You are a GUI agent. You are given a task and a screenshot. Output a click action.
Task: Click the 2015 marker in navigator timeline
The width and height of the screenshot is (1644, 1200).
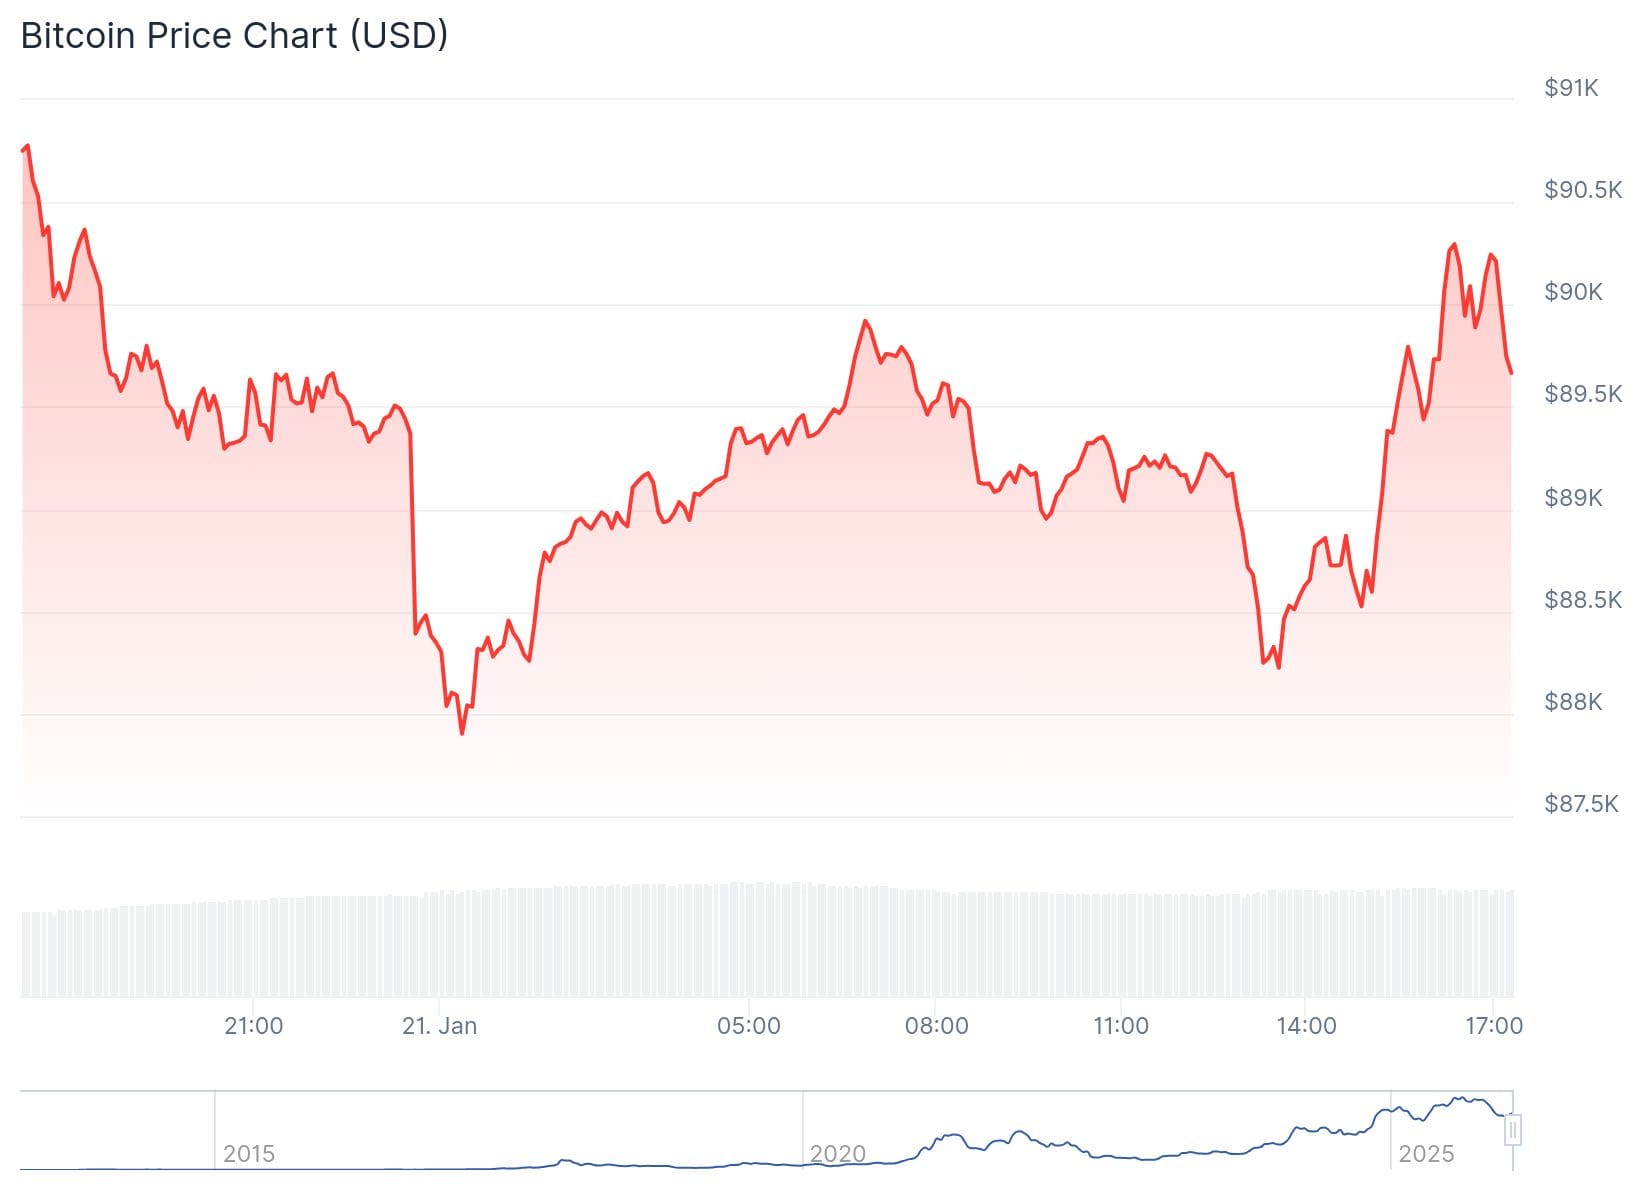click(248, 1154)
